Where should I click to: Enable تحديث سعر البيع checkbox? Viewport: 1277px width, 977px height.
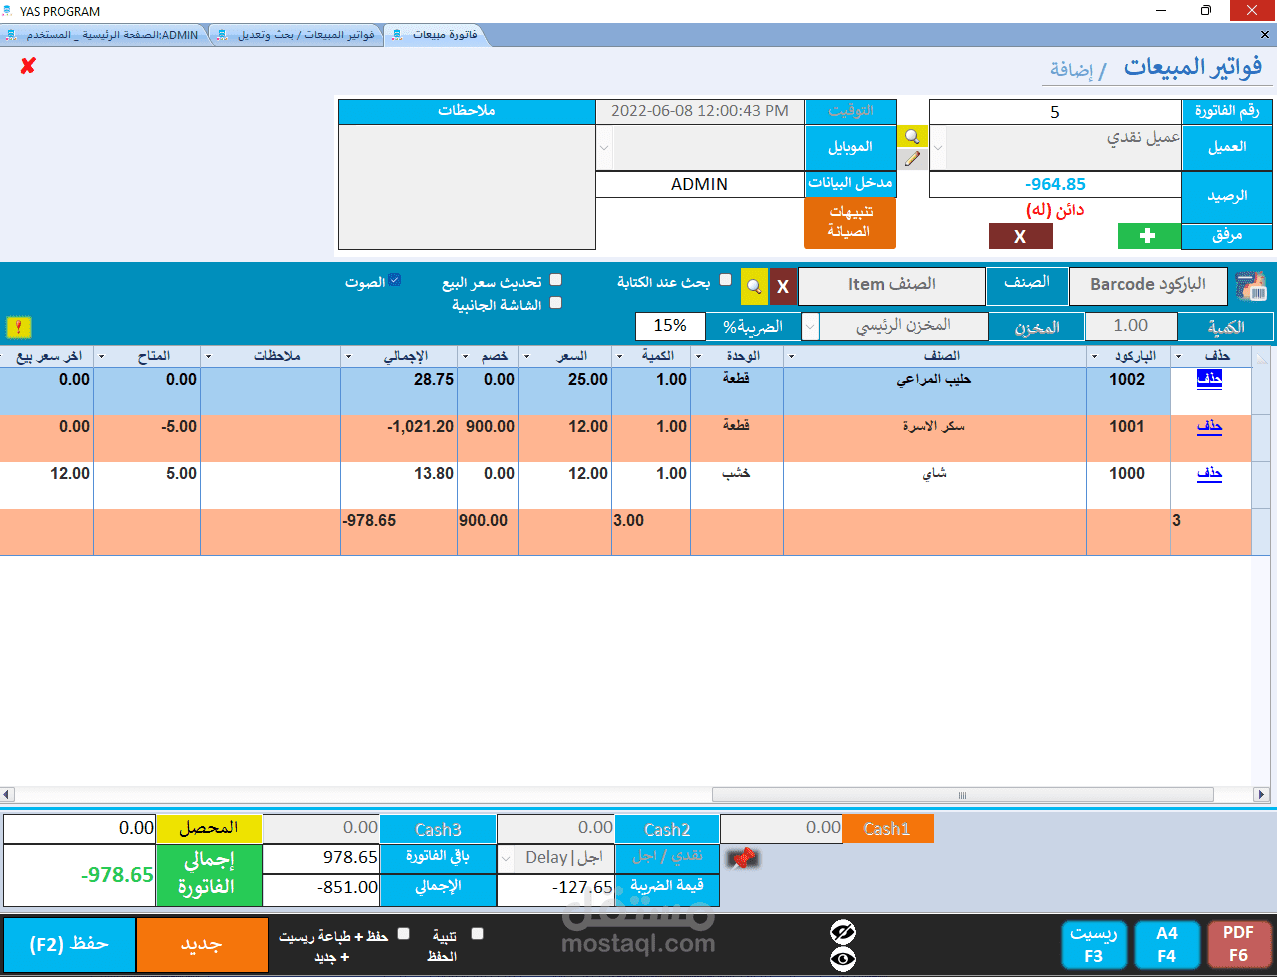(556, 281)
